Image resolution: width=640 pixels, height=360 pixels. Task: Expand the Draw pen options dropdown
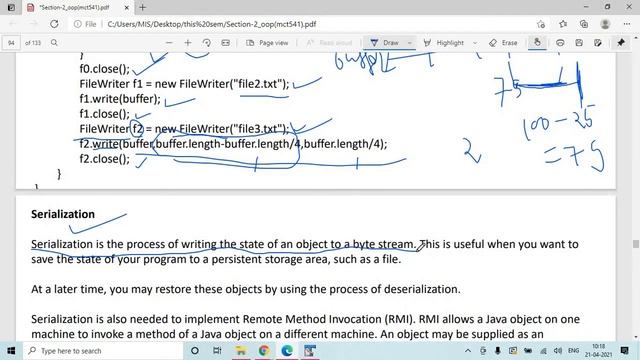click(x=409, y=42)
